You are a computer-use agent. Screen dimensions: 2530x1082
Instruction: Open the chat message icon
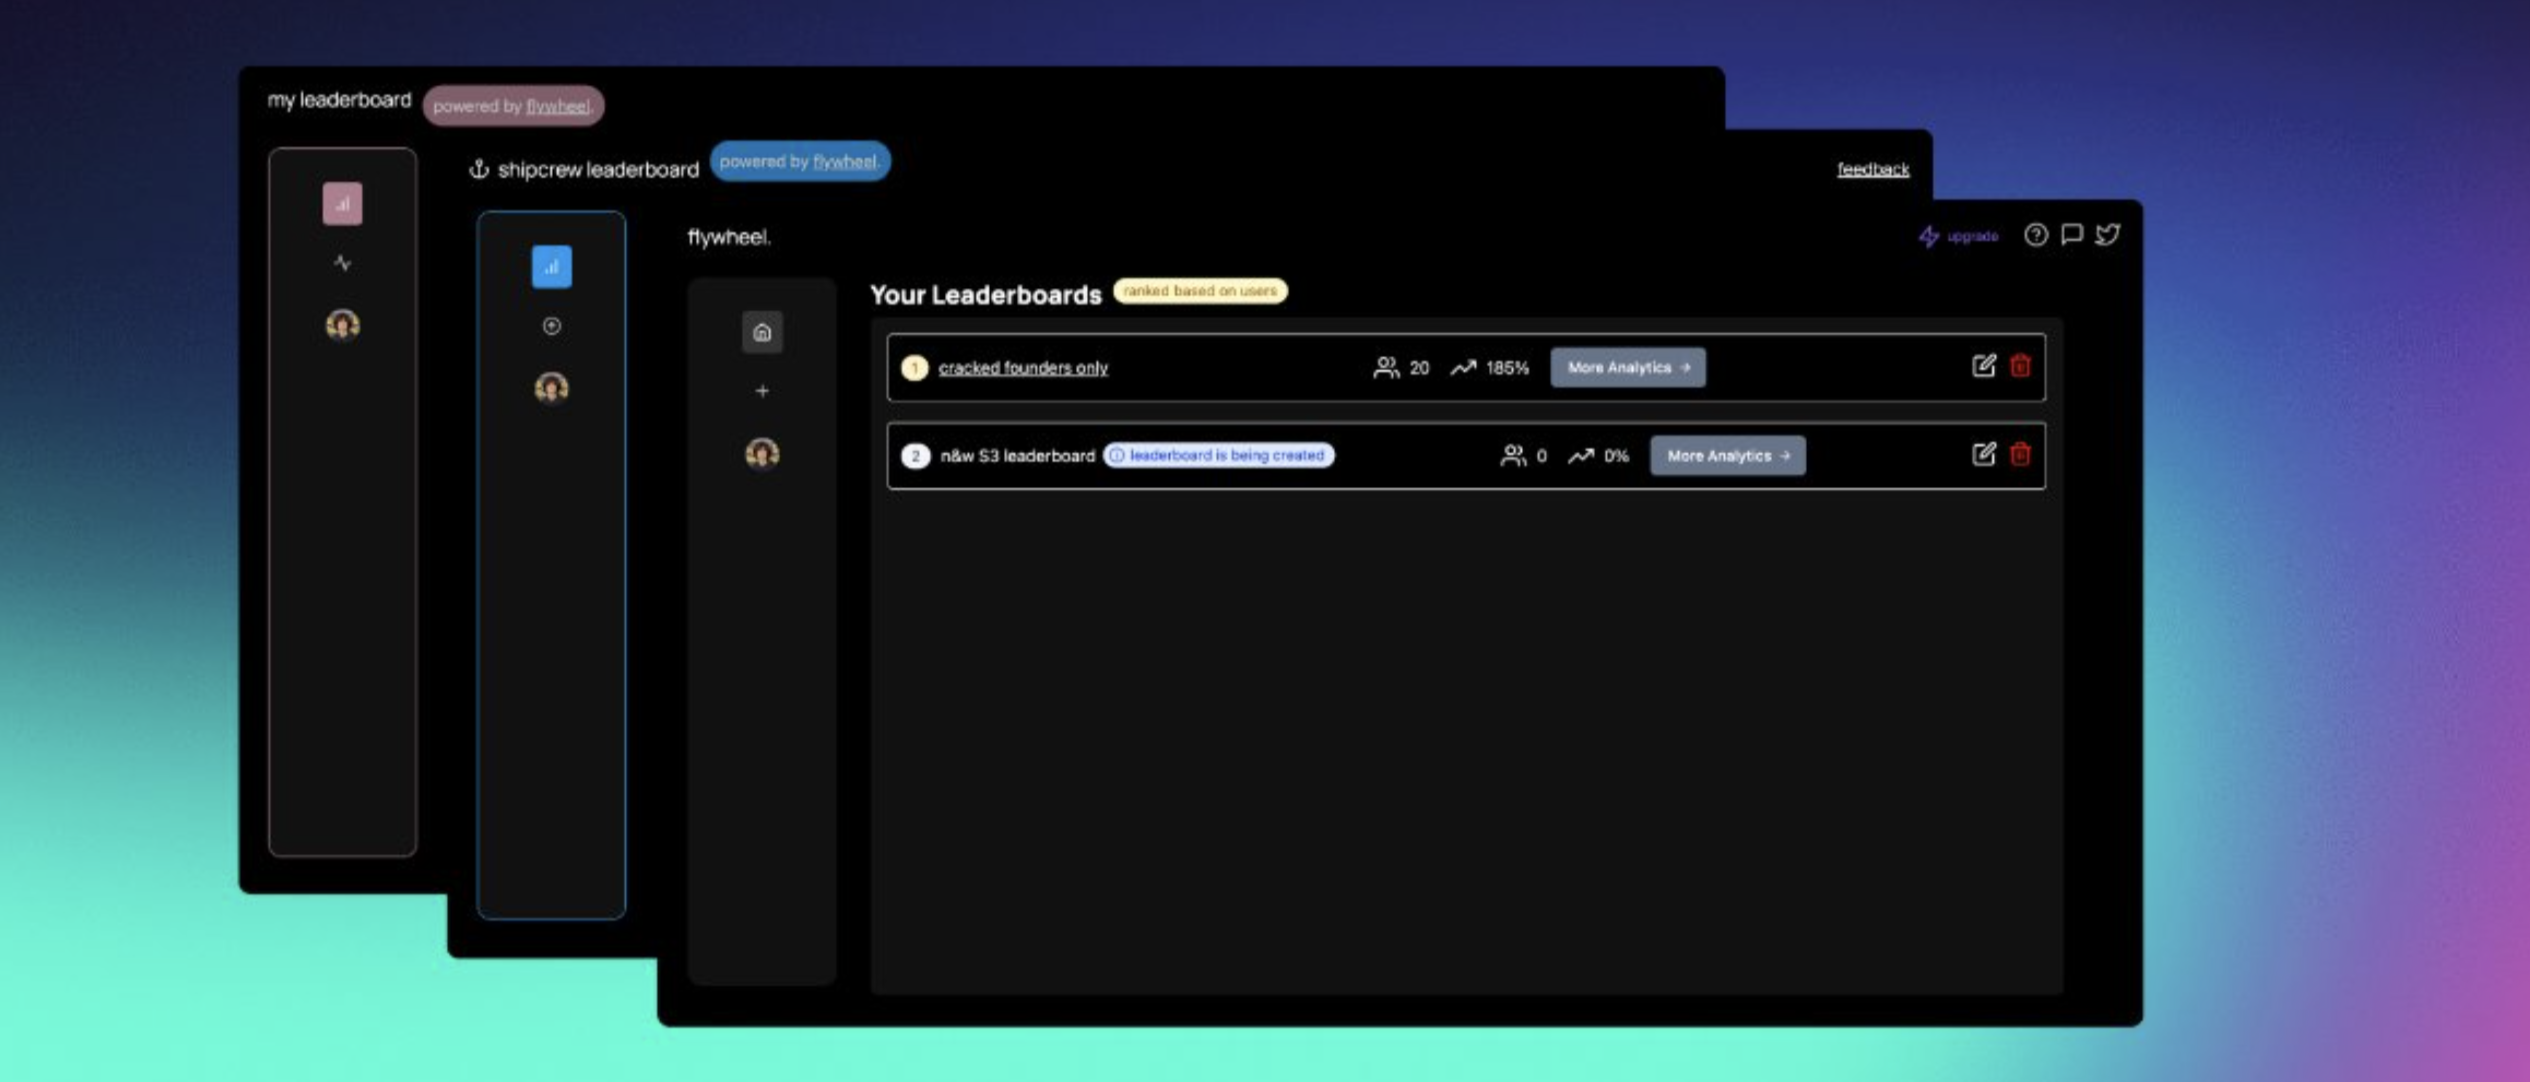2072,235
